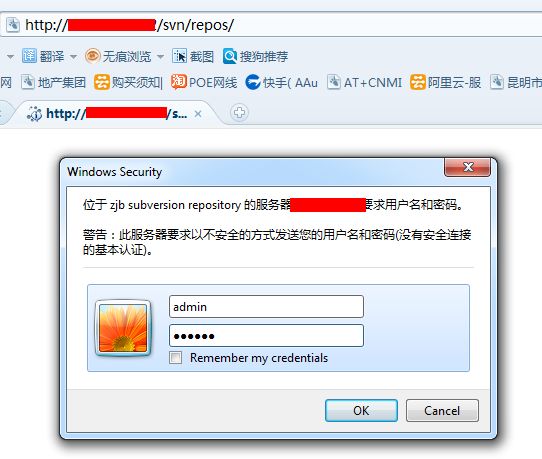The height and width of the screenshot is (459, 542).
Task: Open the 阿里云-服 bookmark
Action: coord(446,83)
